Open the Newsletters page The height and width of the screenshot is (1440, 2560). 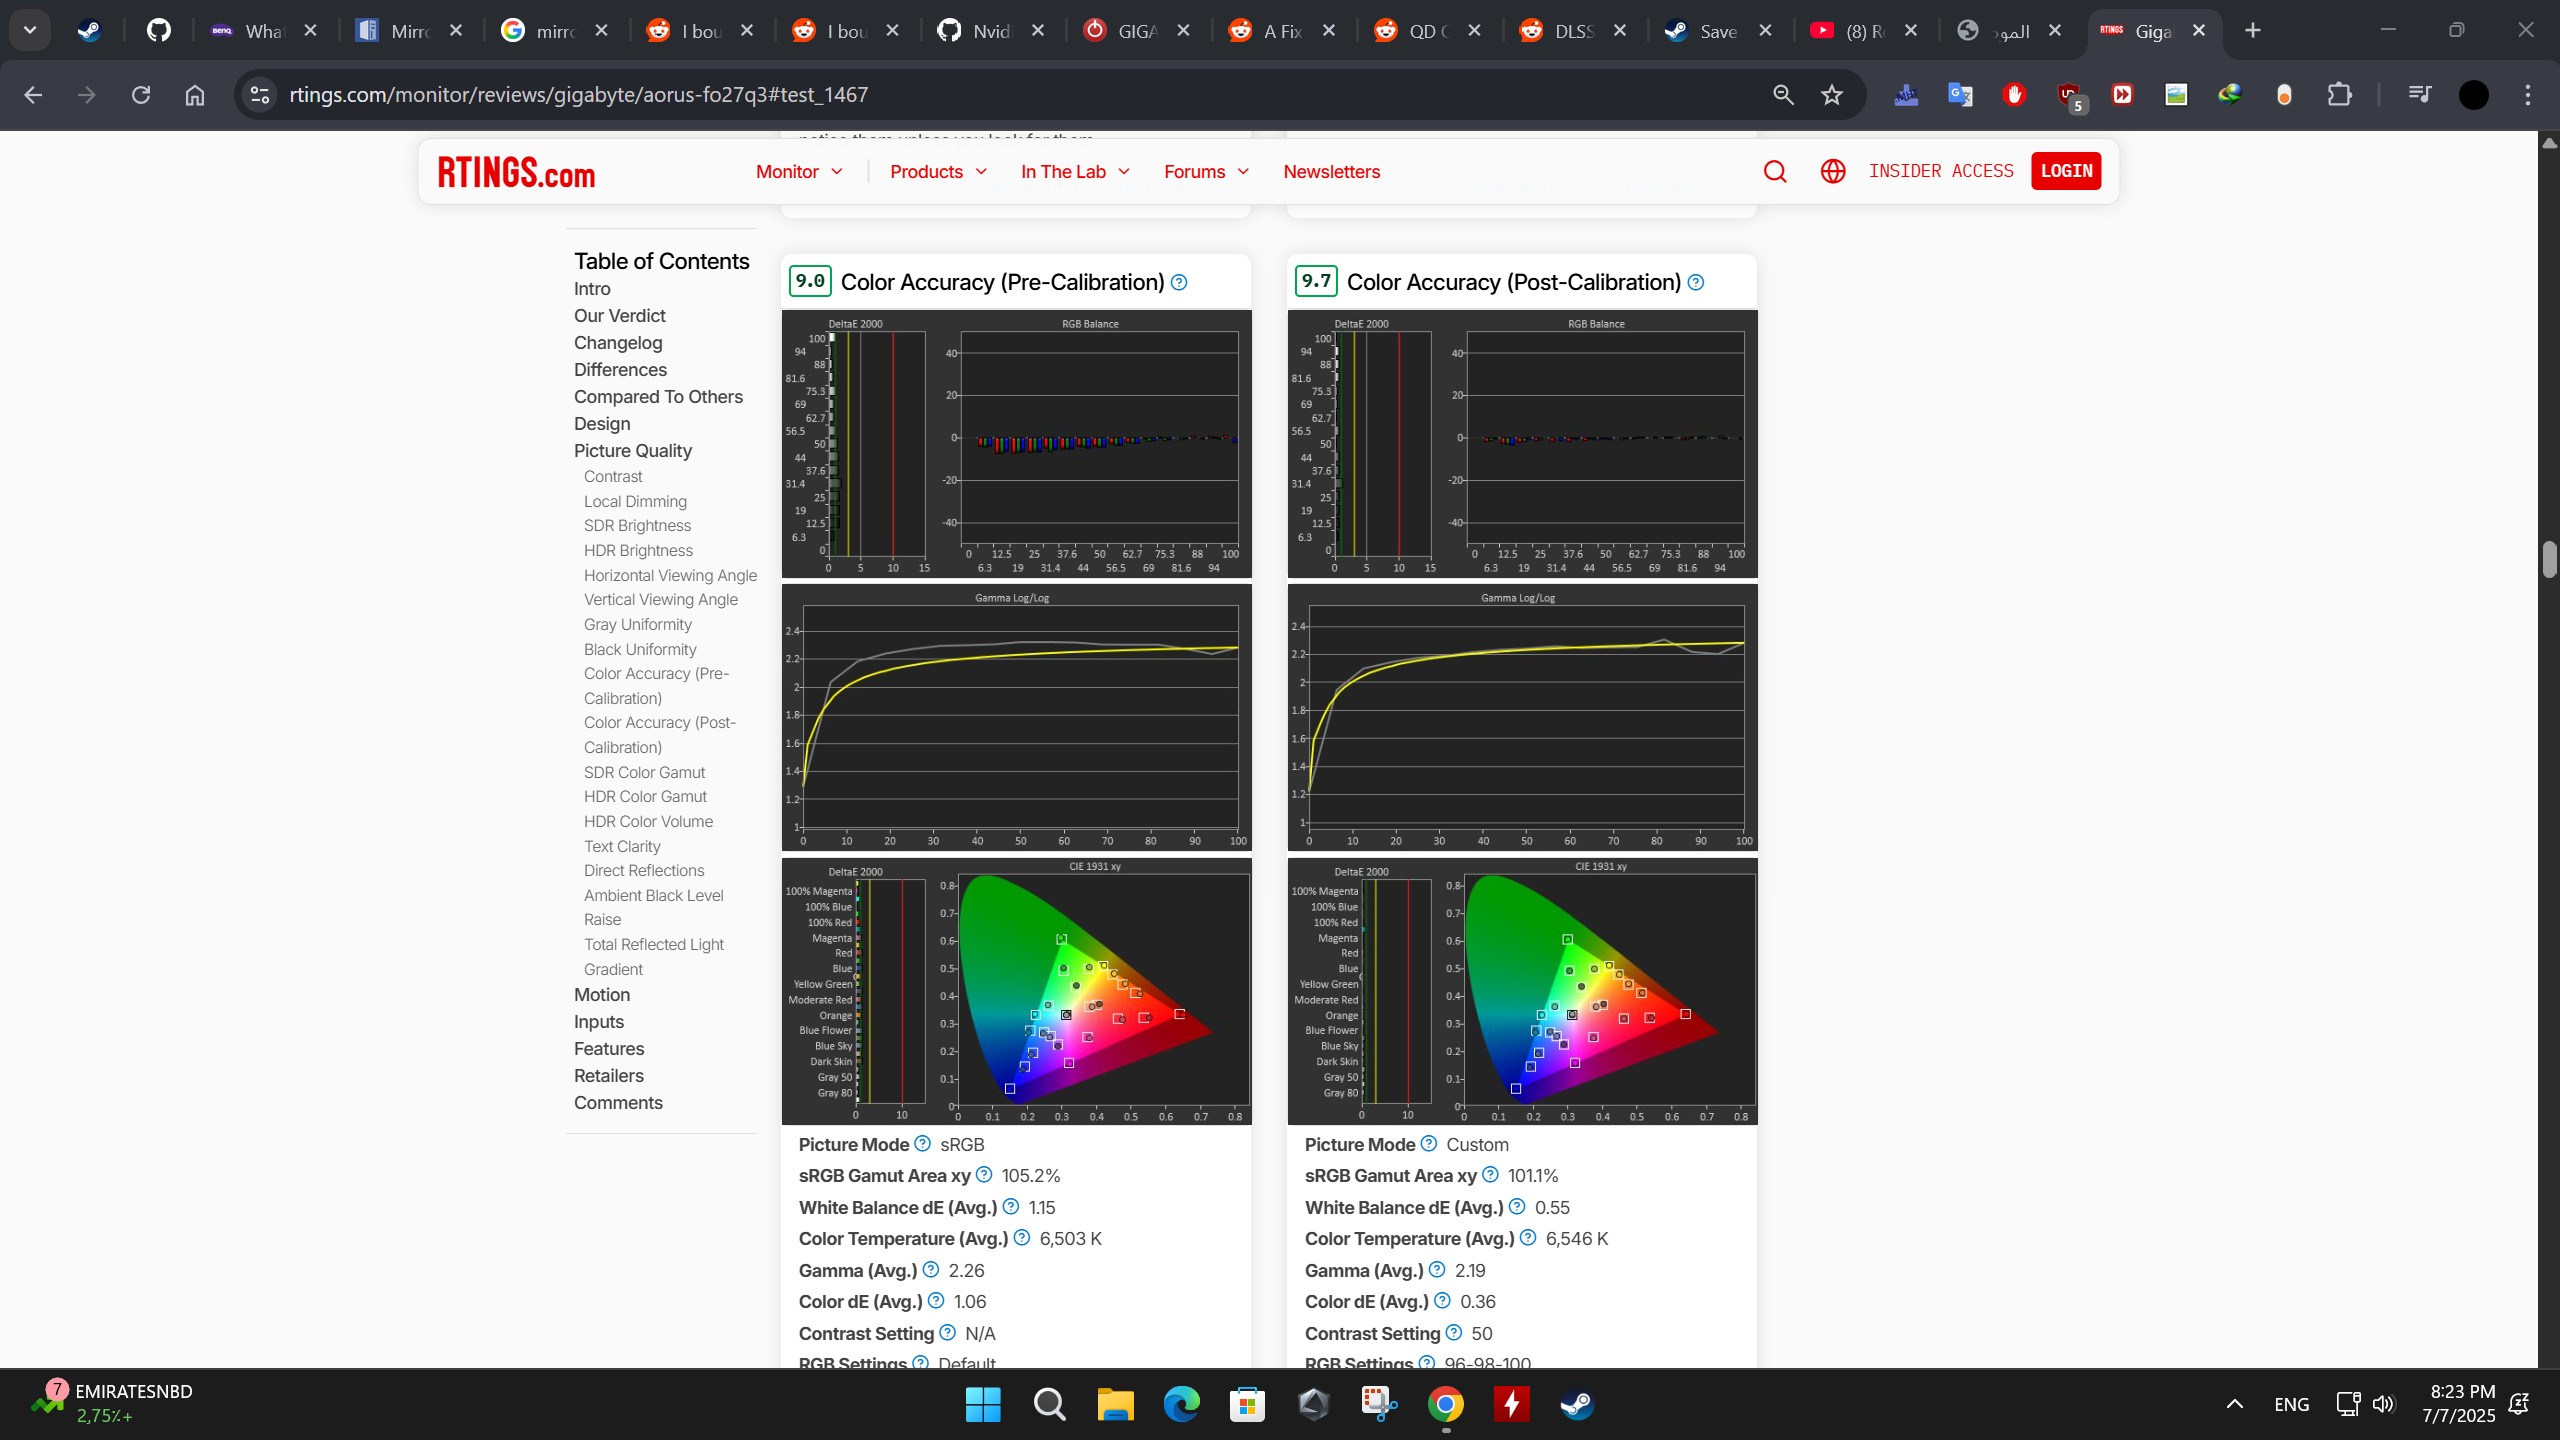pyautogui.click(x=1332, y=172)
